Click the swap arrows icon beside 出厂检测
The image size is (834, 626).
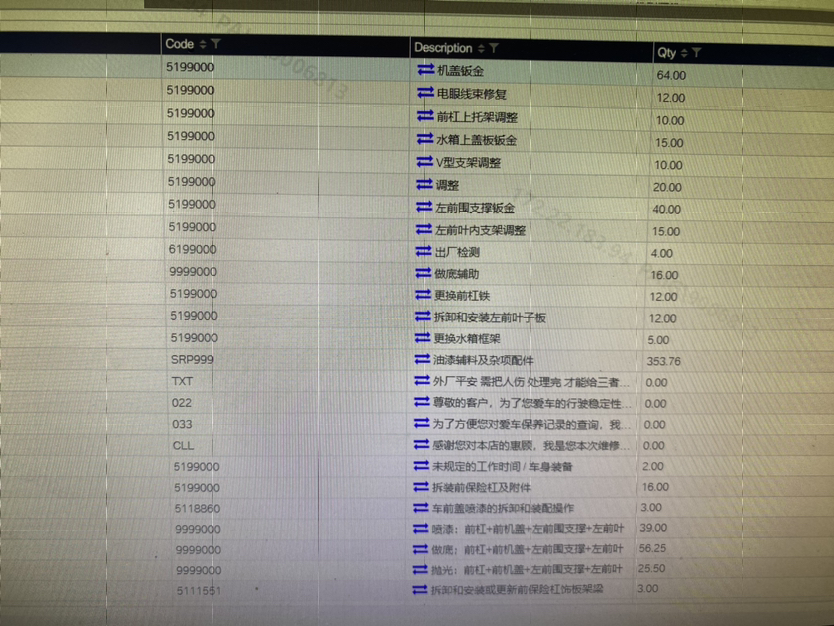tap(423, 251)
